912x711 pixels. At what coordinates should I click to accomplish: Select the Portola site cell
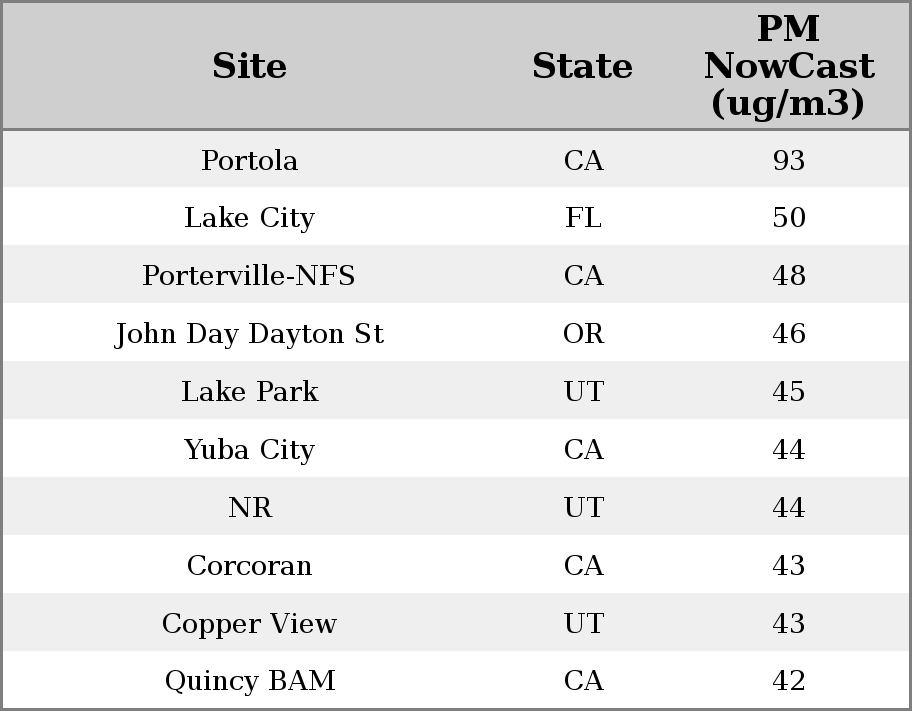pyautogui.click(x=249, y=160)
